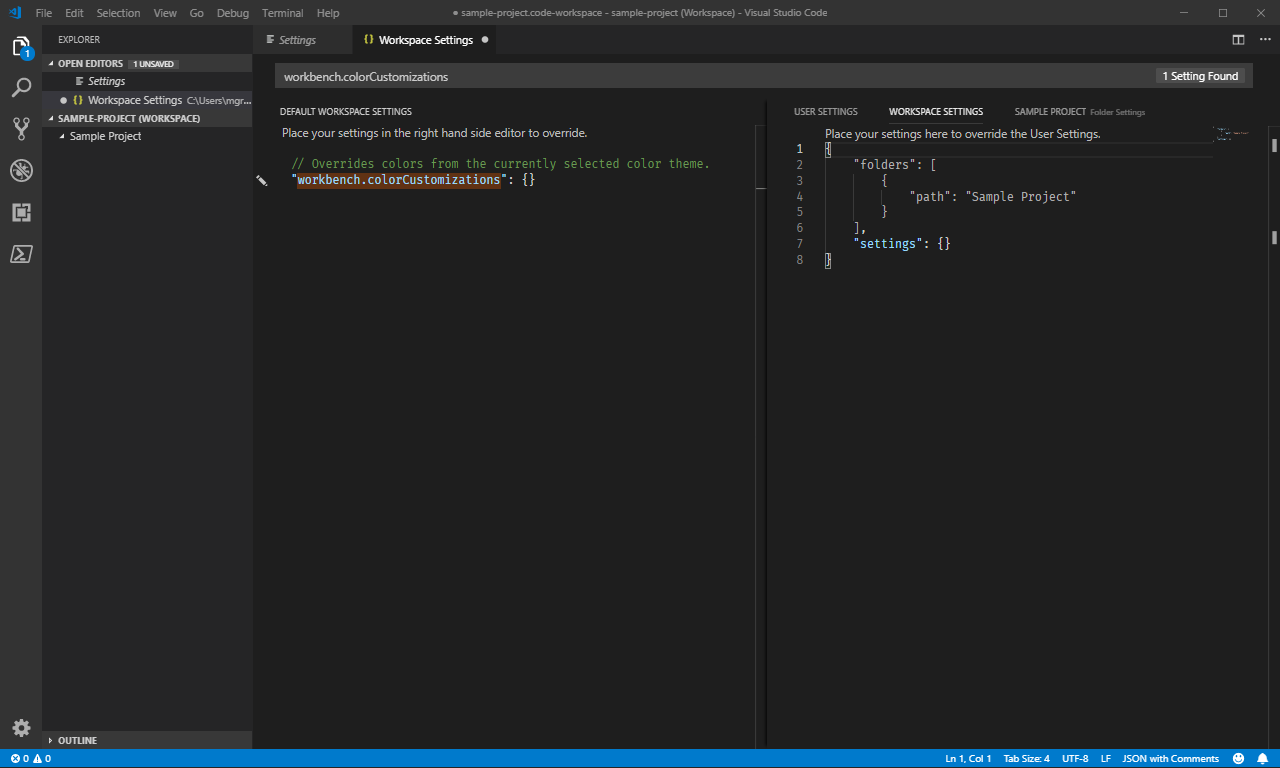
Task: Collapse the Open Editors section
Action: [146, 63]
